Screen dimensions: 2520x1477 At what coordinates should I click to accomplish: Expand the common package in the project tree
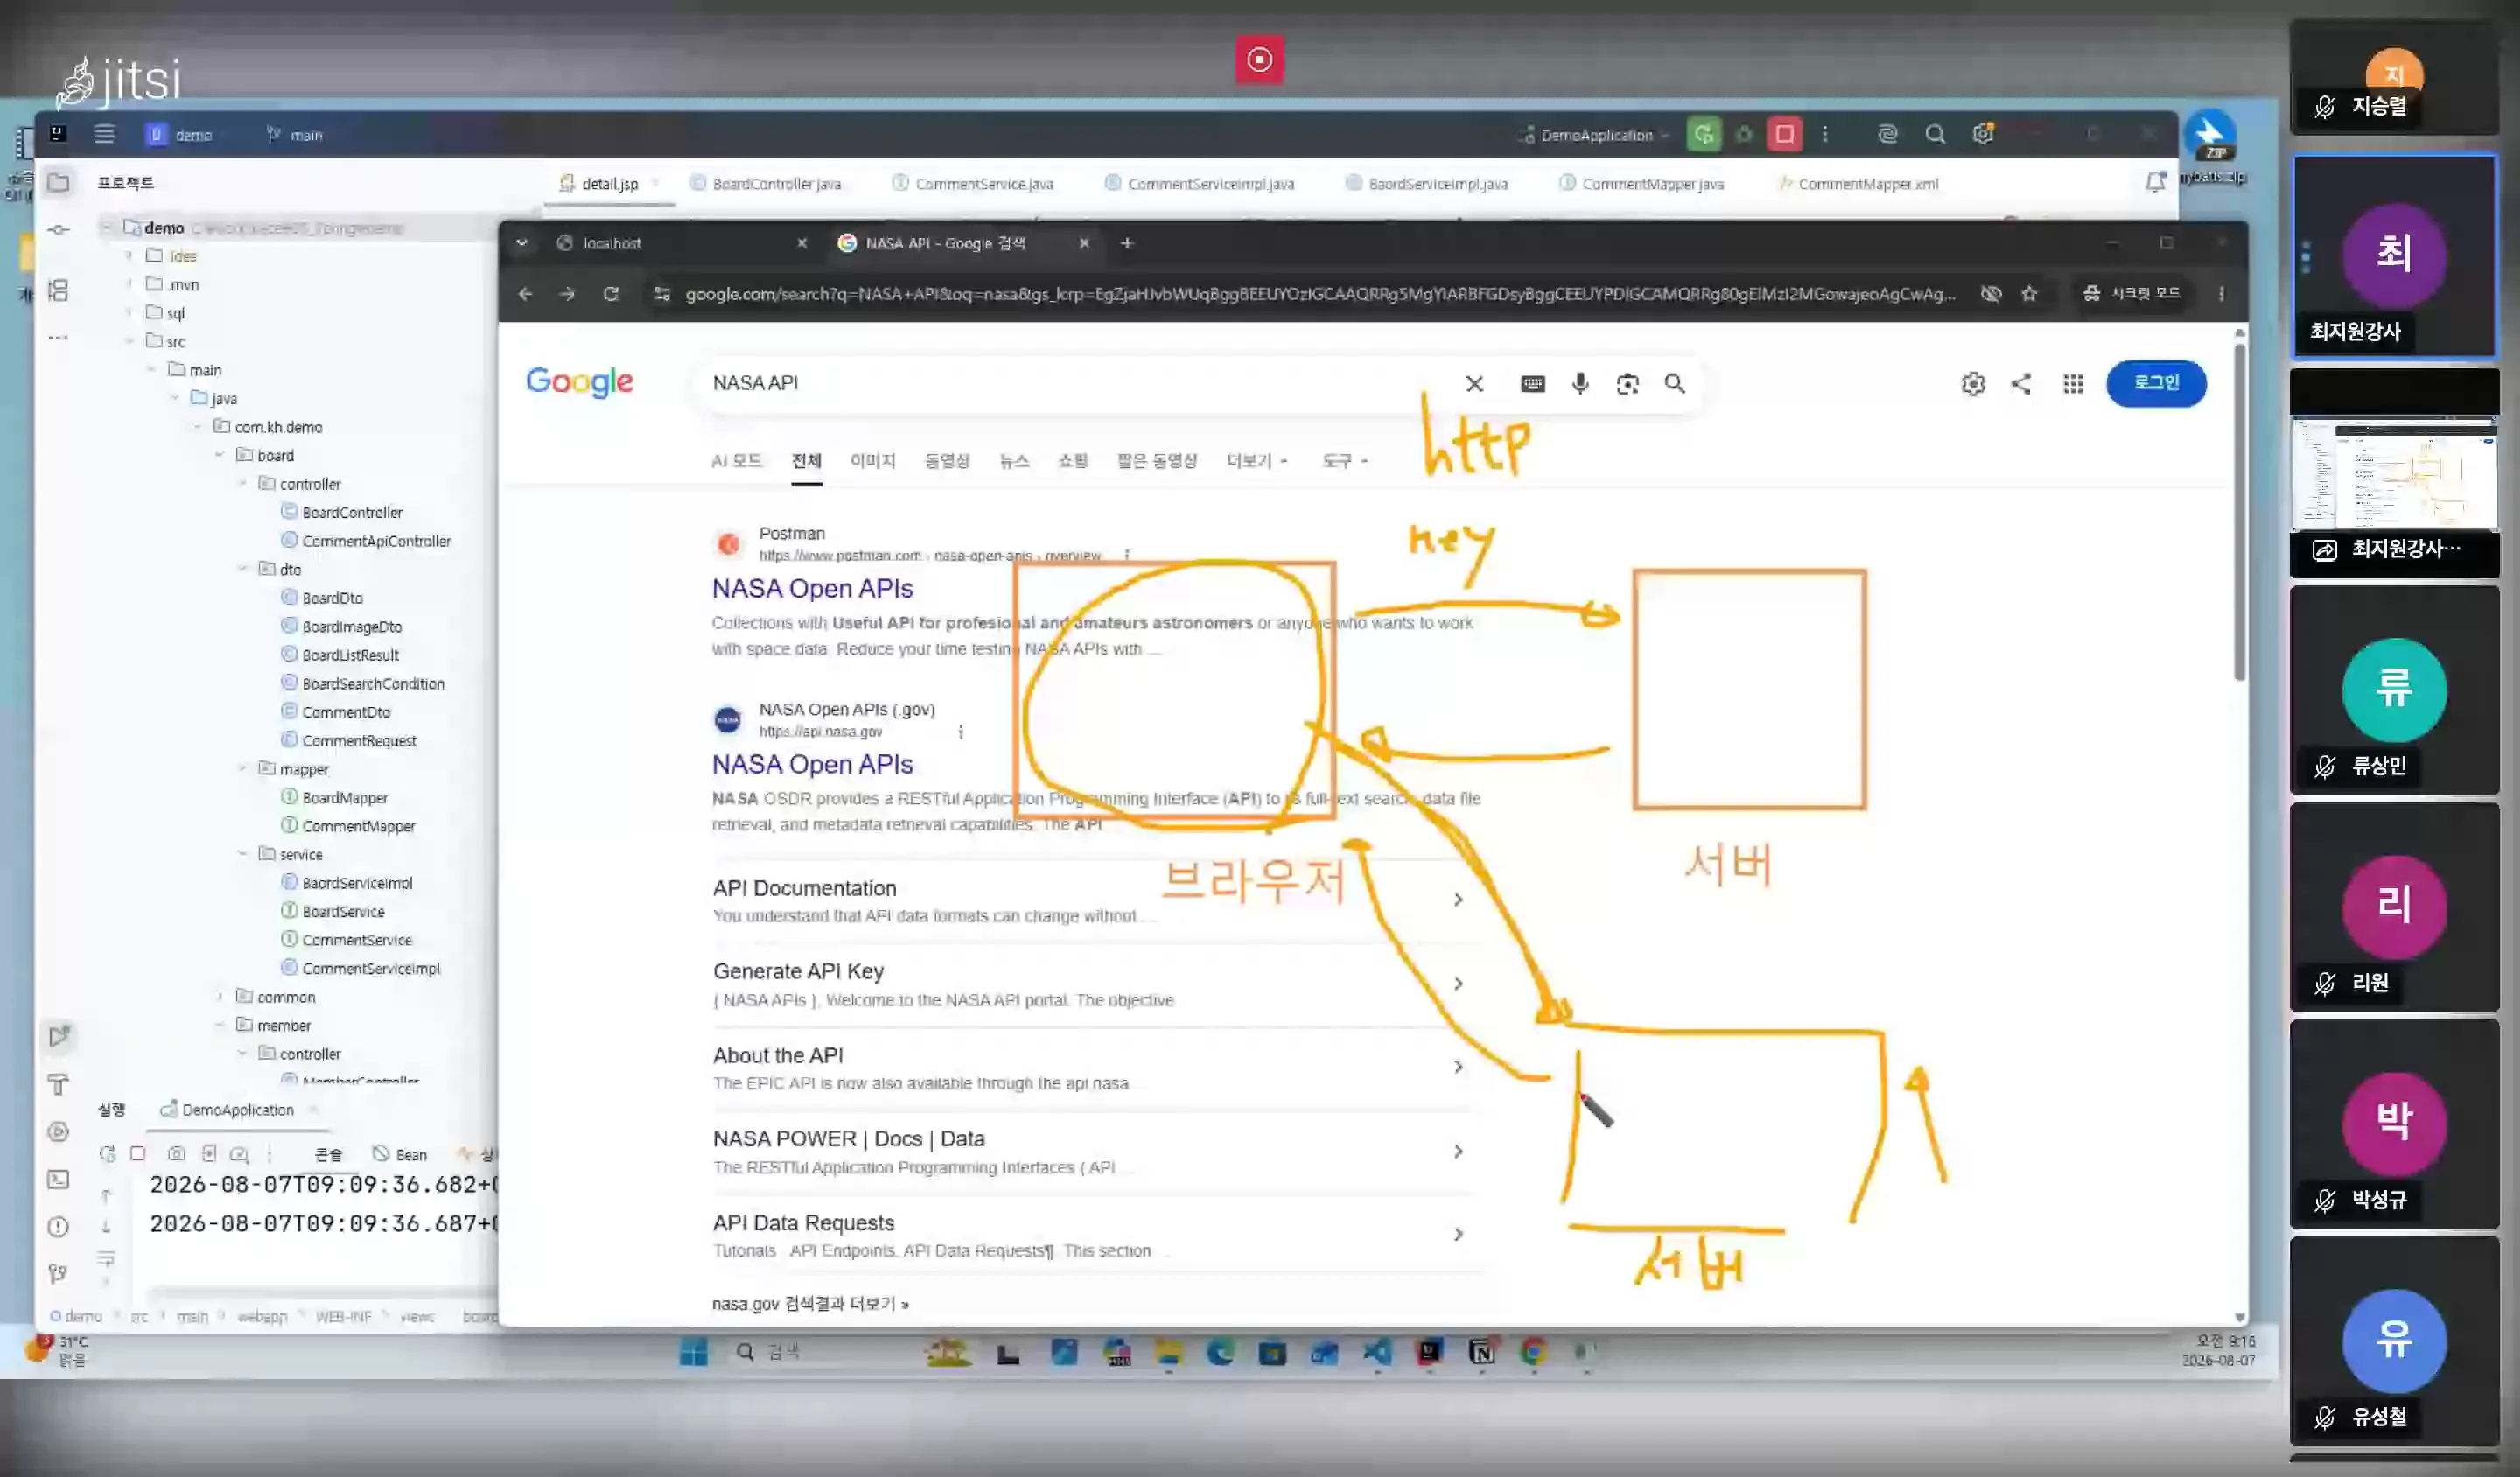coord(220,996)
